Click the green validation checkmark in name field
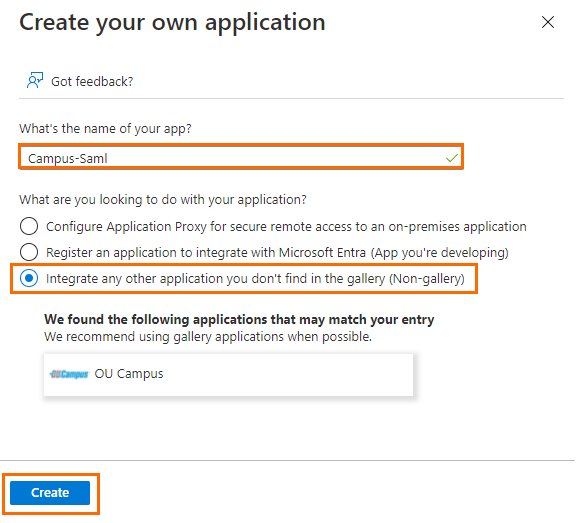This screenshot has width=584, height=523. tap(451, 158)
